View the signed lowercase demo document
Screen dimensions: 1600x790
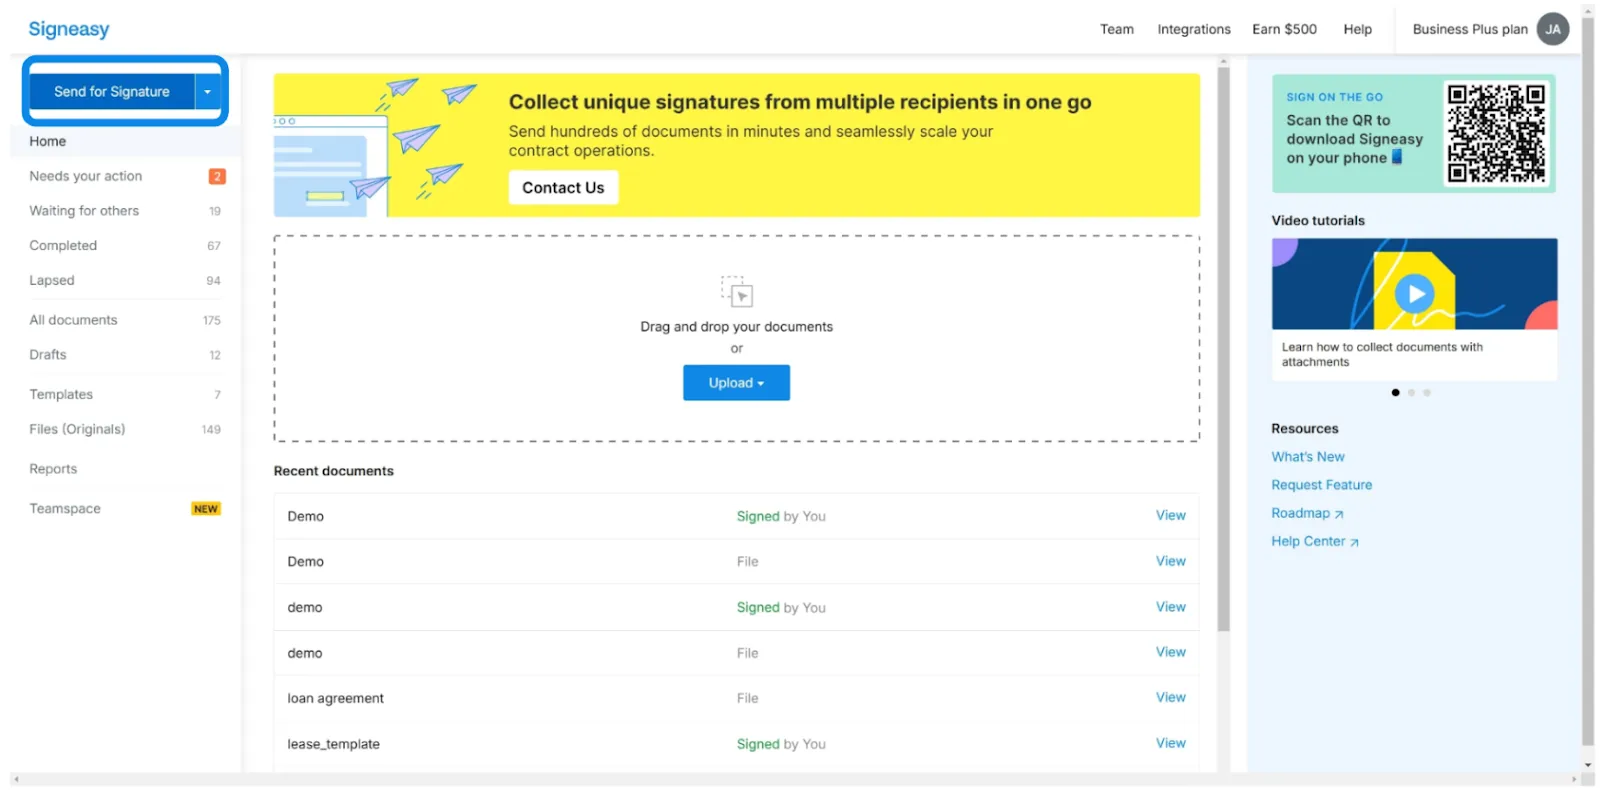point(1170,607)
